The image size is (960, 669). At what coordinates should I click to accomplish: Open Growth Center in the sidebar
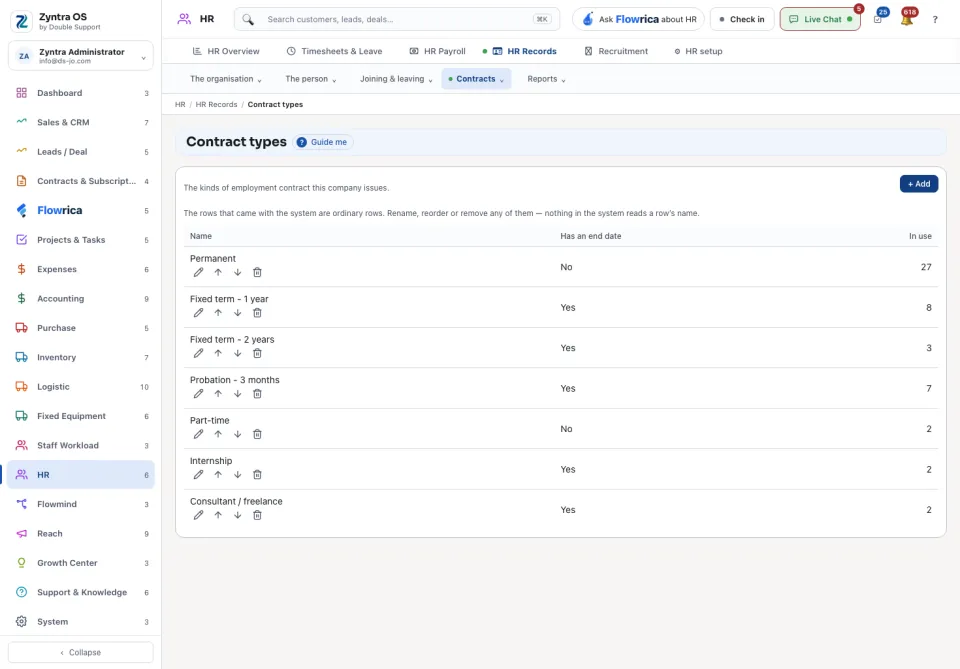(81, 563)
